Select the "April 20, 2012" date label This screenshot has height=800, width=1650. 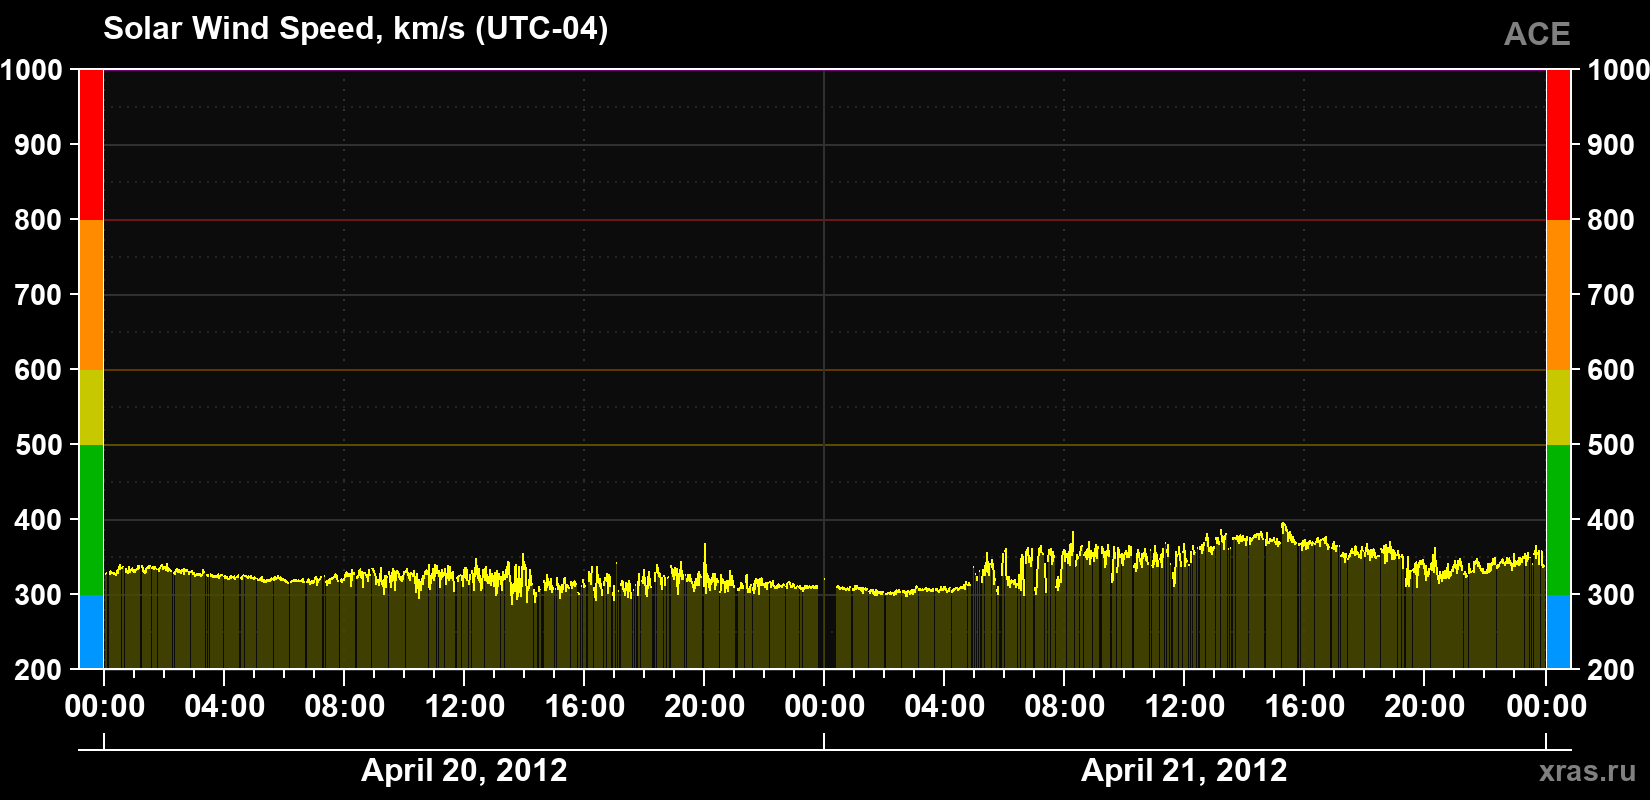464,770
